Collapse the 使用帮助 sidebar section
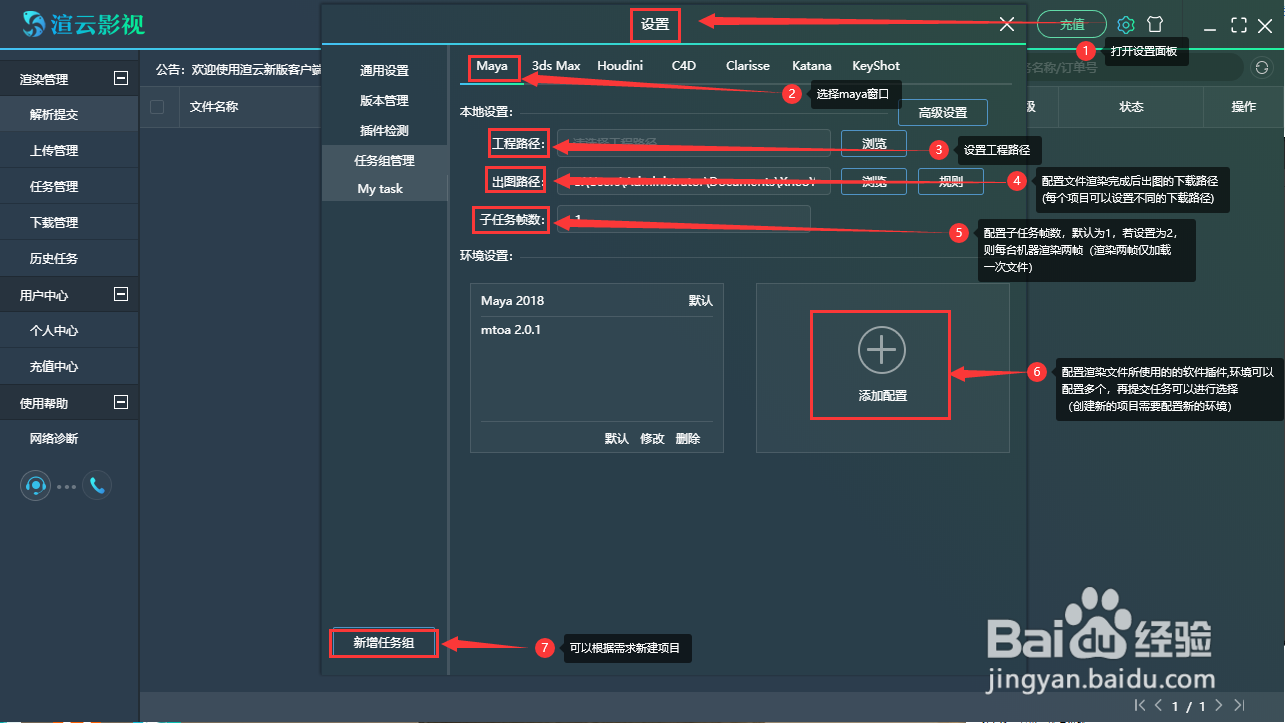The height and width of the screenshot is (723, 1285). pos(121,402)
